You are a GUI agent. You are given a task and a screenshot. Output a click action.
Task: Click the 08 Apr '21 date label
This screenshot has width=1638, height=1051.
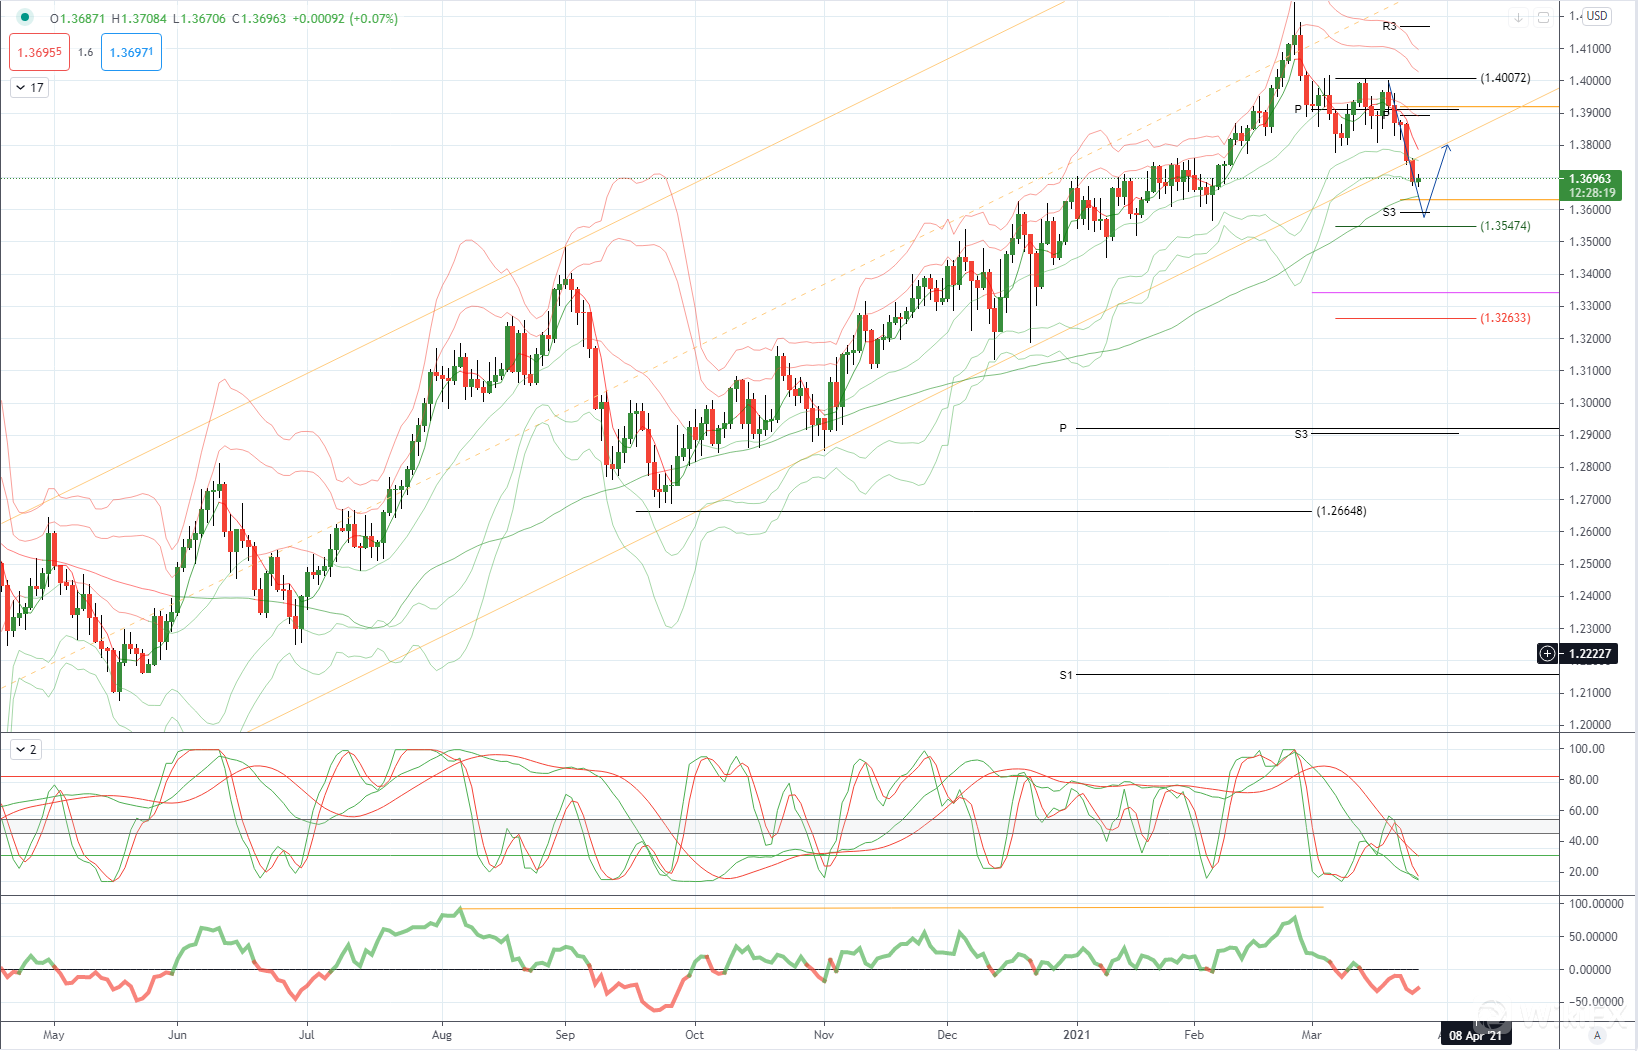[1475, 1035]
